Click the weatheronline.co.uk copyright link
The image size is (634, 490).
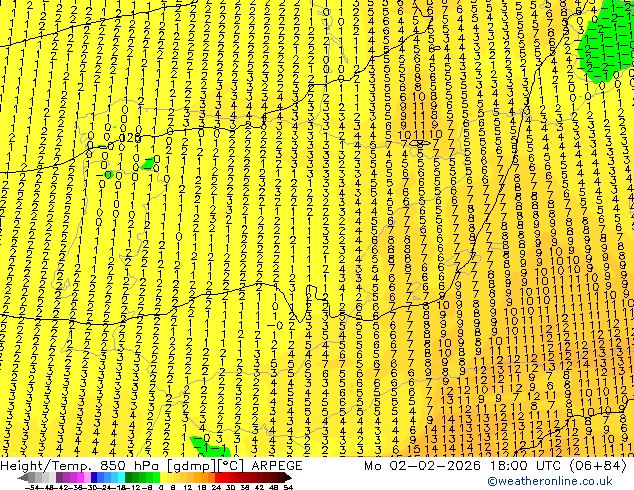(x=550, y=481)
